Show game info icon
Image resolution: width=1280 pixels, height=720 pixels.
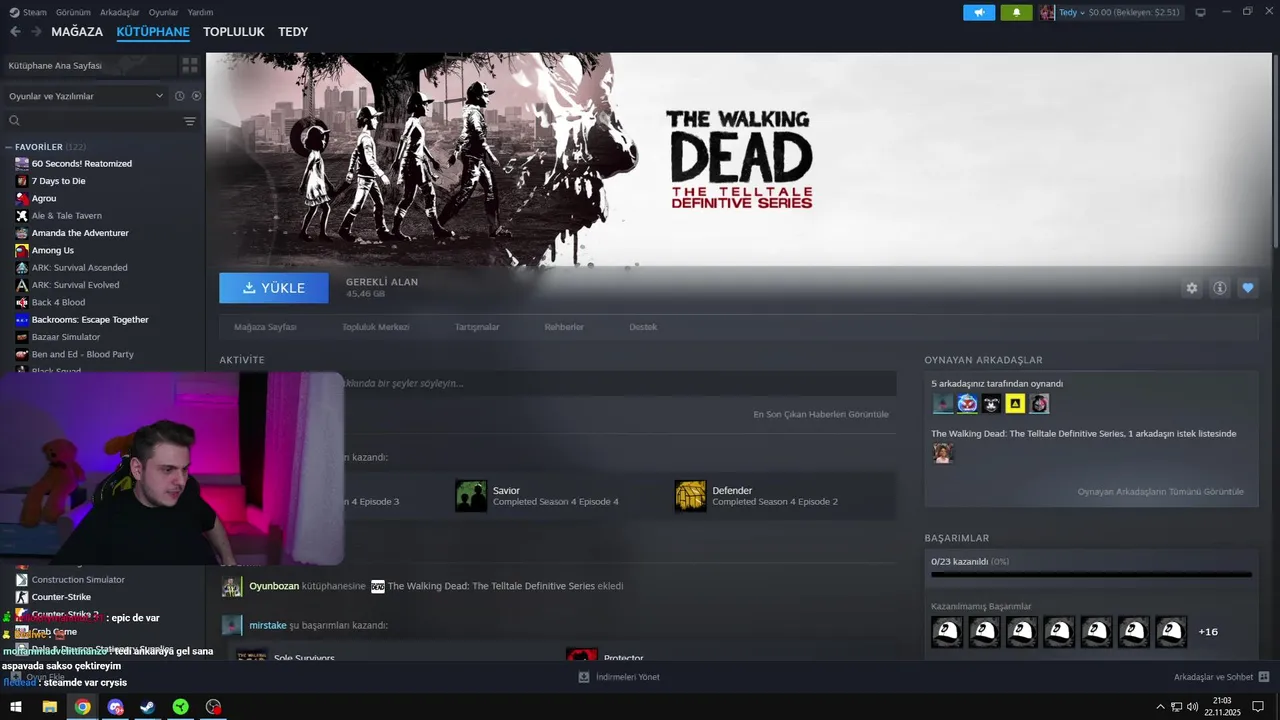(1220, 288)
